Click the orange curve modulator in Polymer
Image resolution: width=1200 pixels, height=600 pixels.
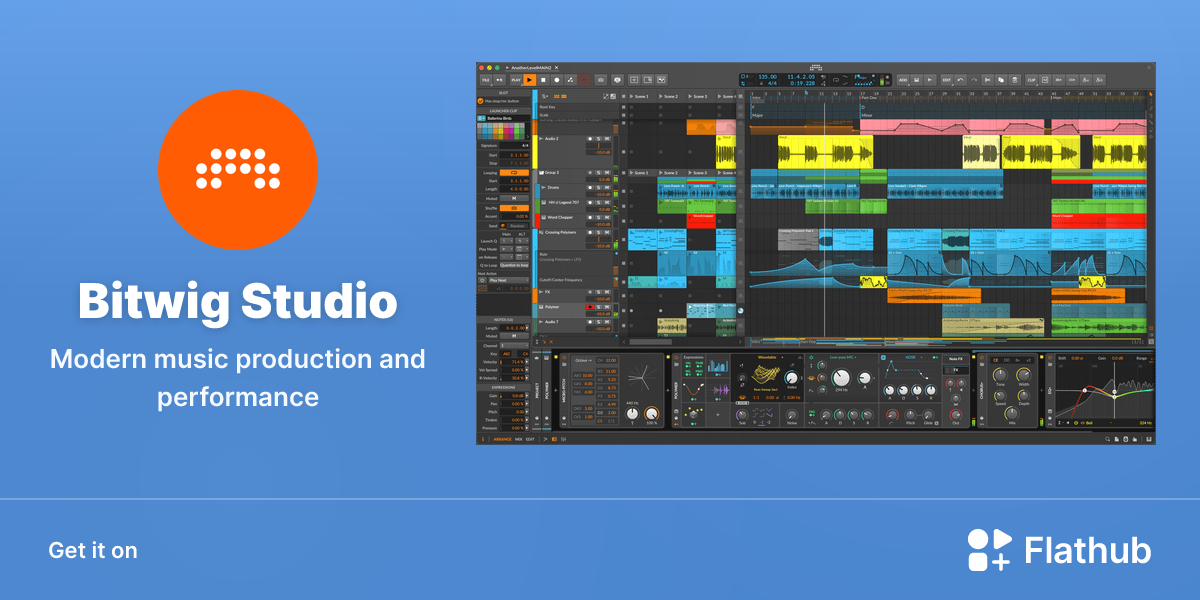693,390
